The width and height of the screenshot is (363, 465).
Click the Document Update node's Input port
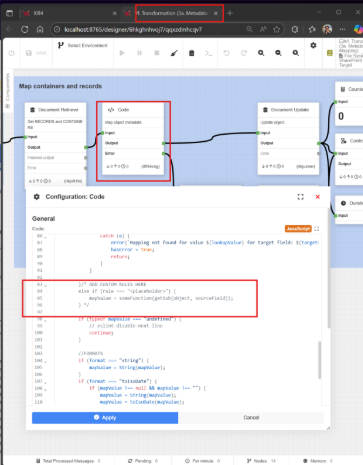click(x=258, y=133)
